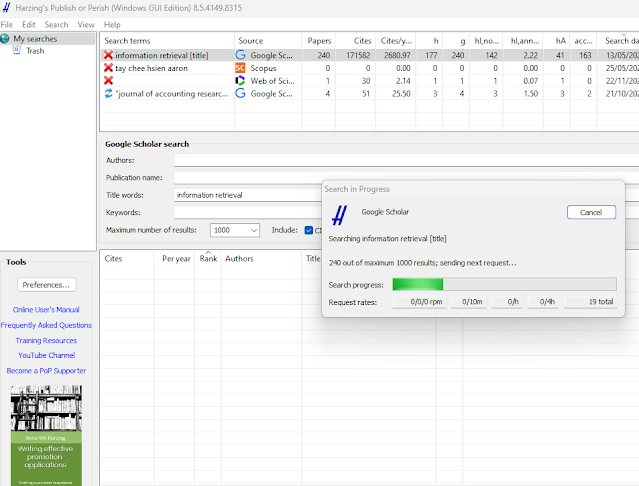Click the red X status icon beside information retrieval
The image size is (639, 486).
click(108, 55)
